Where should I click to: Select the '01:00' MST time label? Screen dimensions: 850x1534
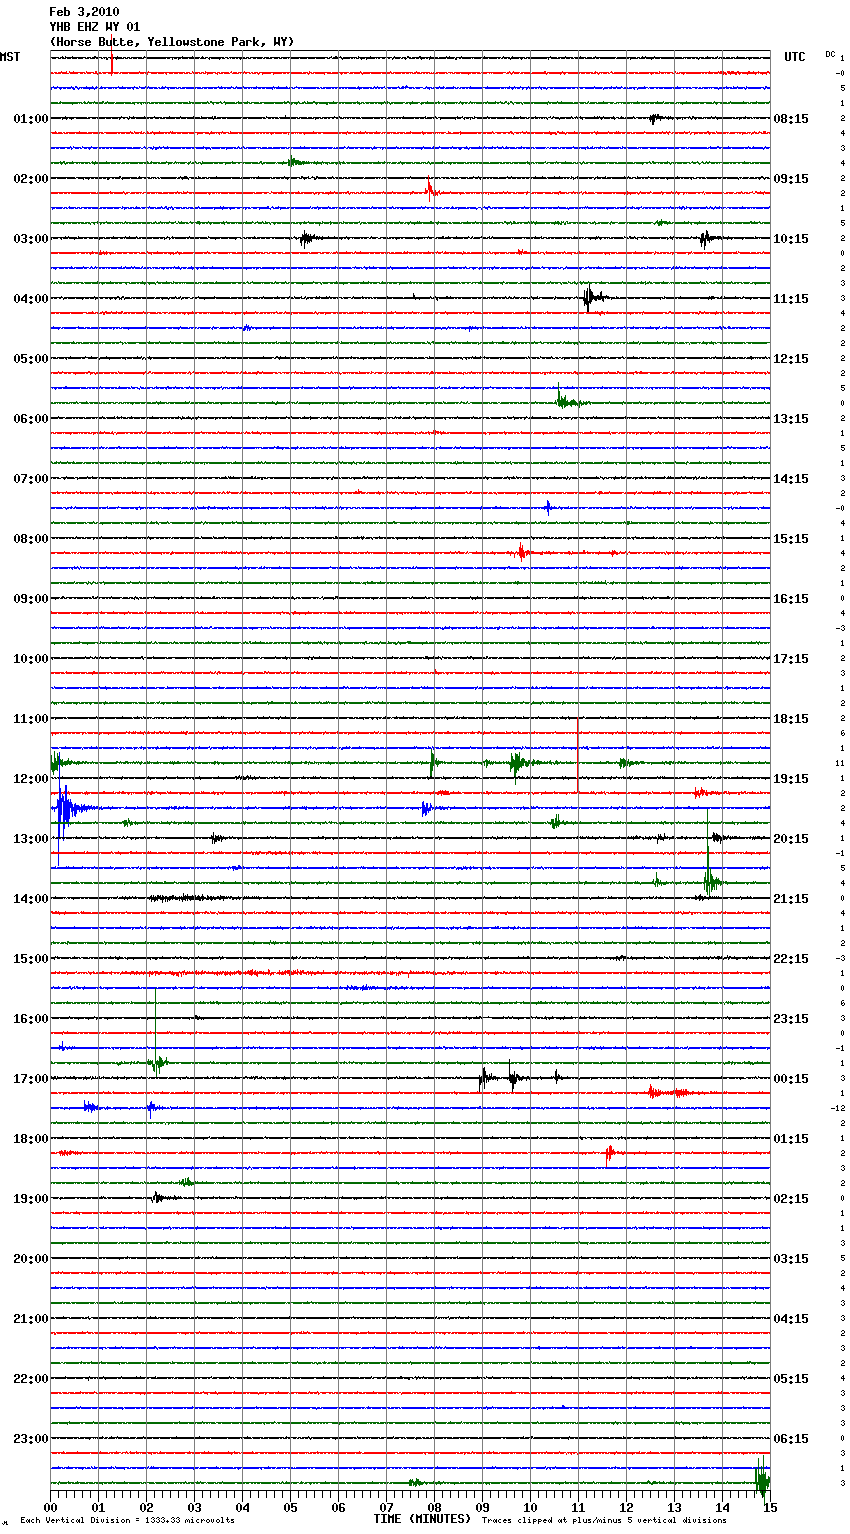pos(31,119)
